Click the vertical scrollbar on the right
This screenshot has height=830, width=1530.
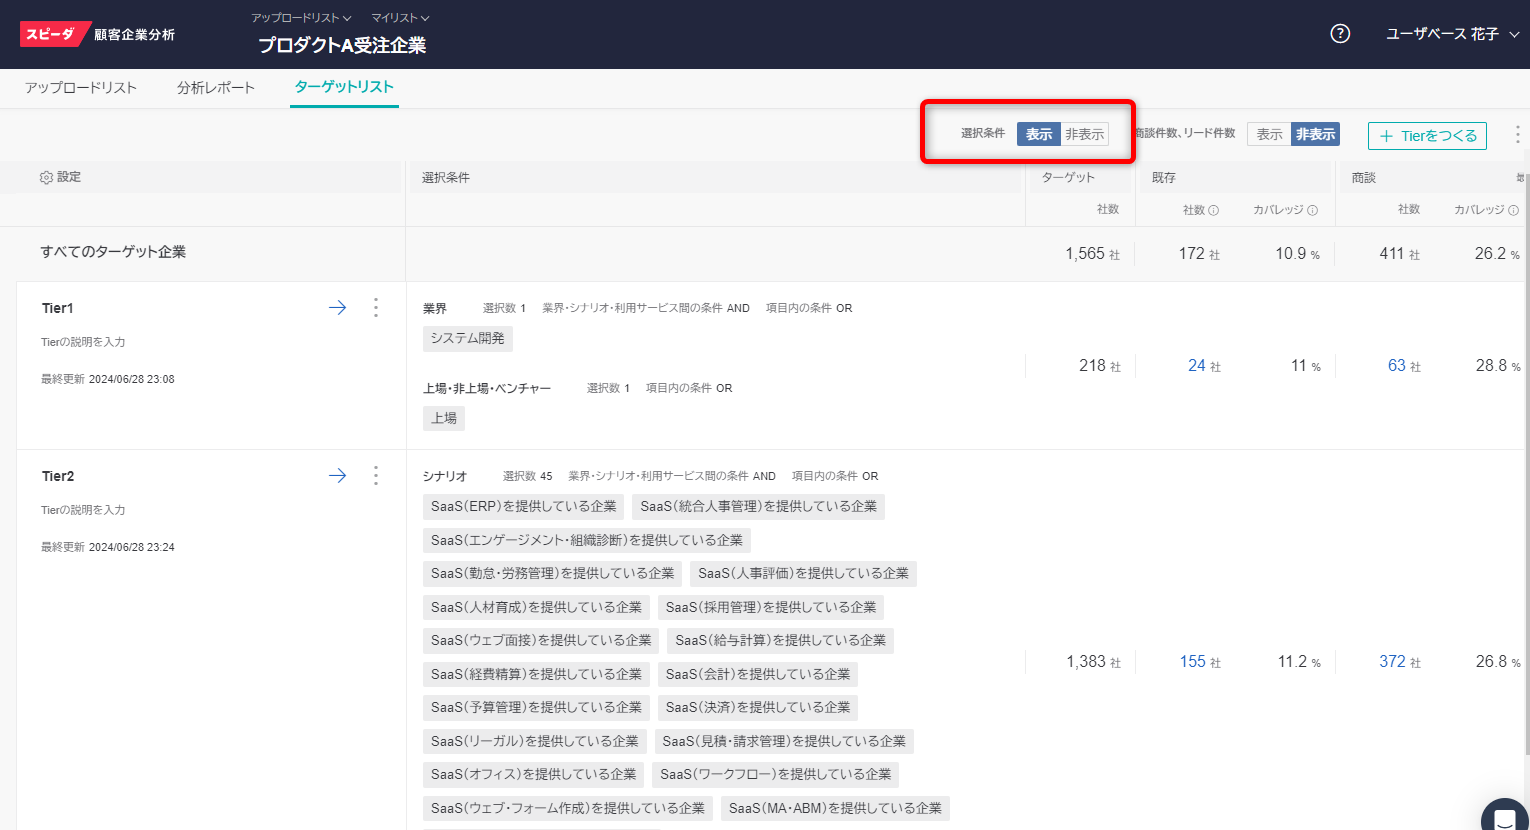(x=1523, y=450)
